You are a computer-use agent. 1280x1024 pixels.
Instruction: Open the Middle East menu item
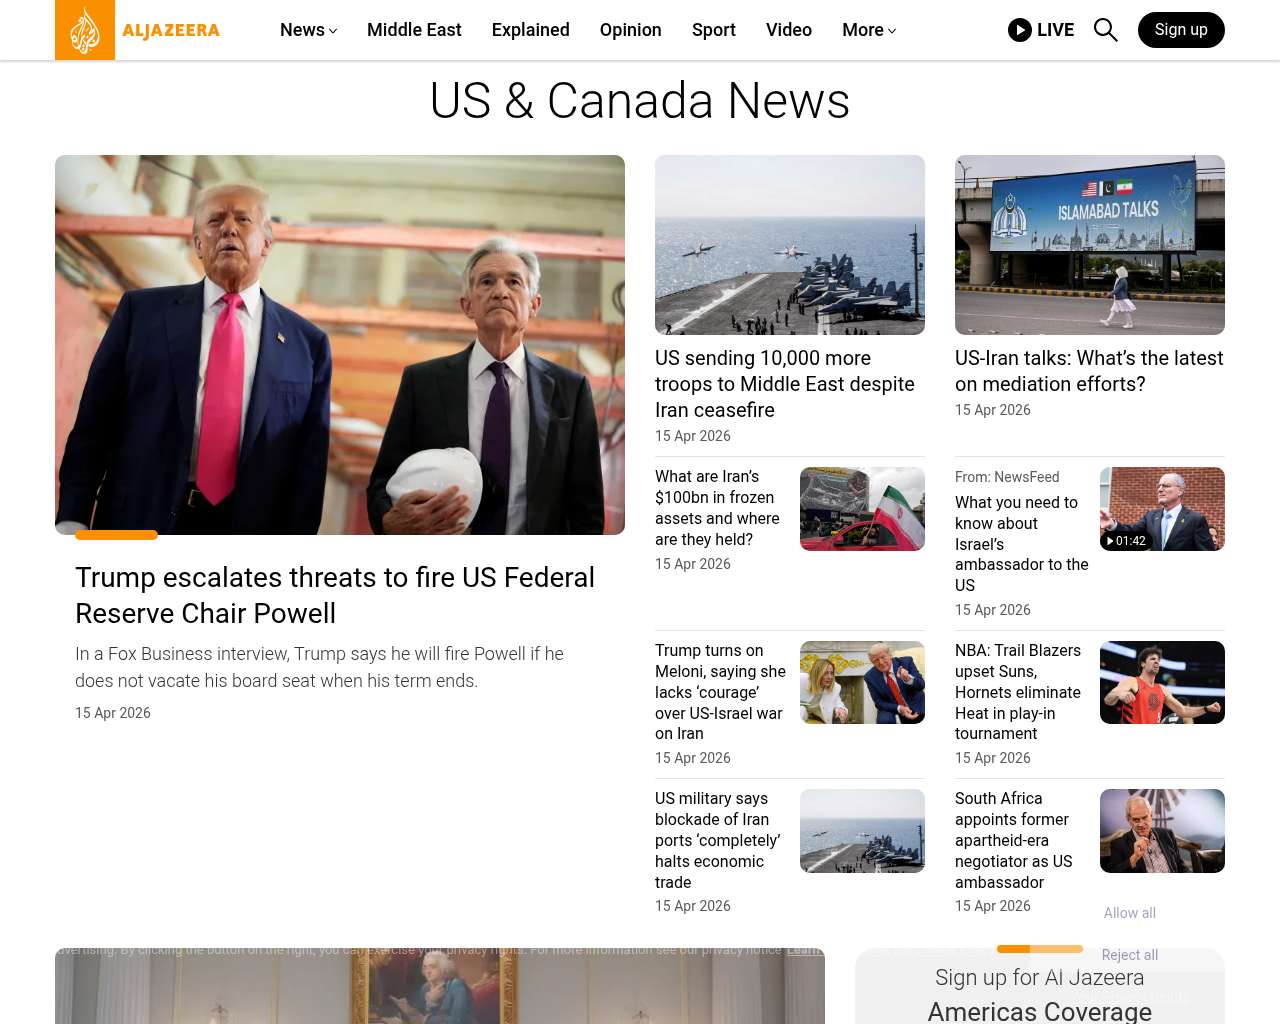pyautogui.click(x=414, y=30)
